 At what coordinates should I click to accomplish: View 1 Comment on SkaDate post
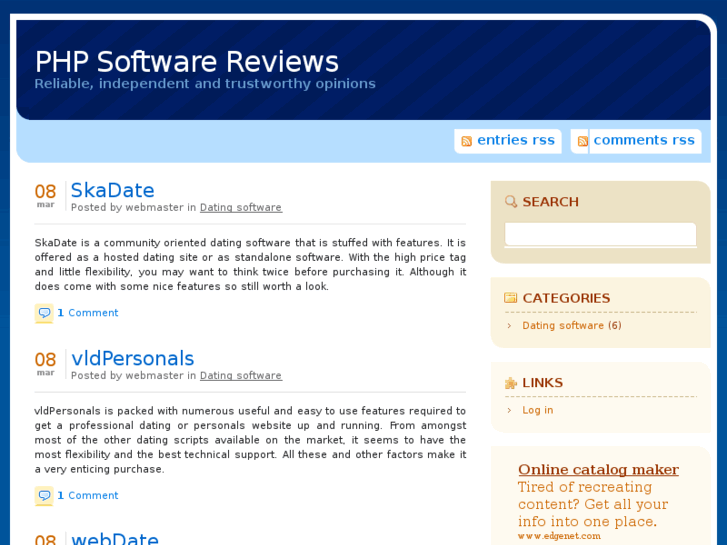click(x=88, y=313)
